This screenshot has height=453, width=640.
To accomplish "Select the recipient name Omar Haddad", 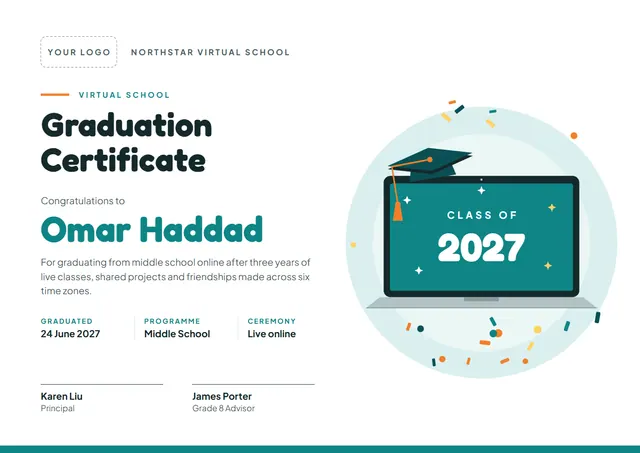I will [x=151, y=229].
